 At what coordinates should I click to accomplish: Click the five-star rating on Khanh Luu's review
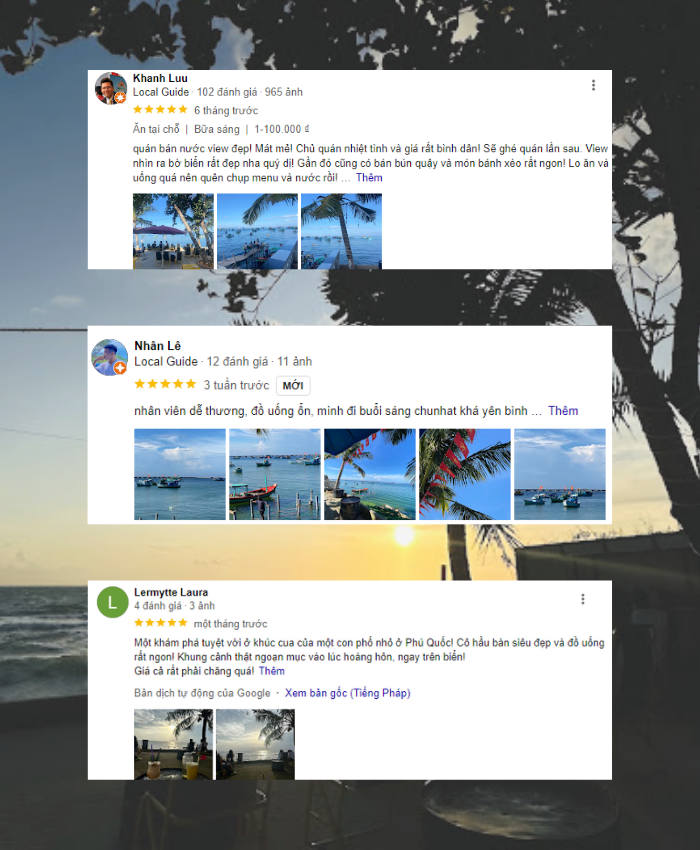click(160, 110)
